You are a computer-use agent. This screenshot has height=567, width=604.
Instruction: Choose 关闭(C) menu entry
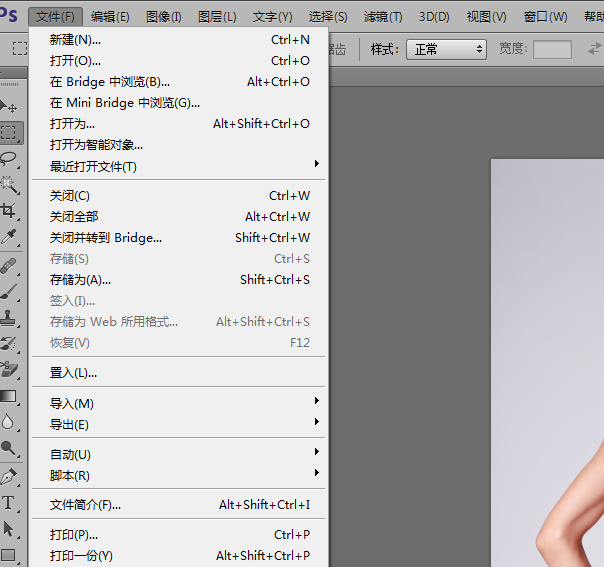(179, 196)
